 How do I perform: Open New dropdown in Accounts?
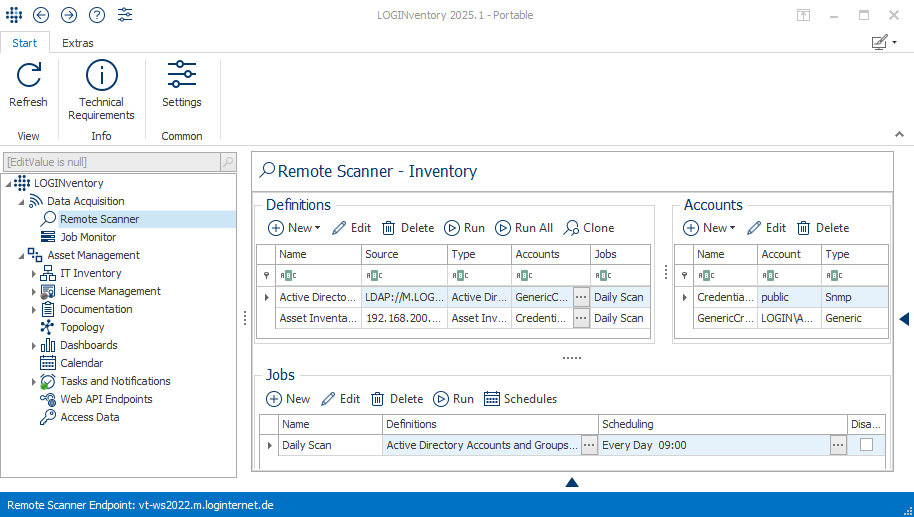tap(709, 228)
